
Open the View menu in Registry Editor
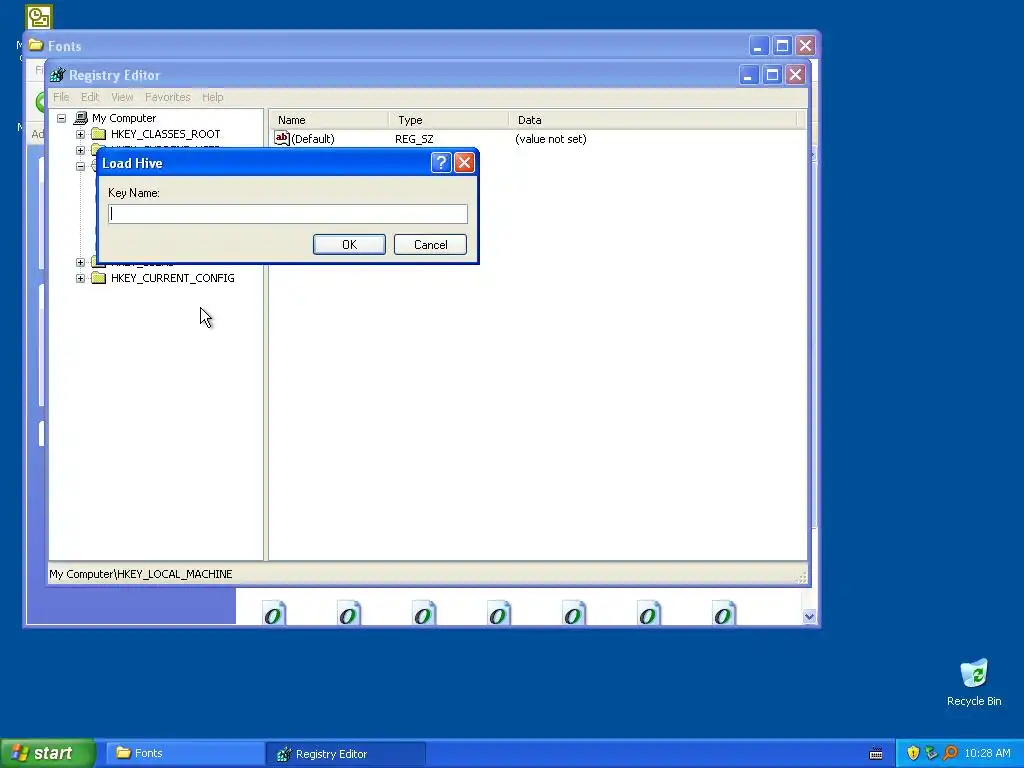click(x=121, y=97)
